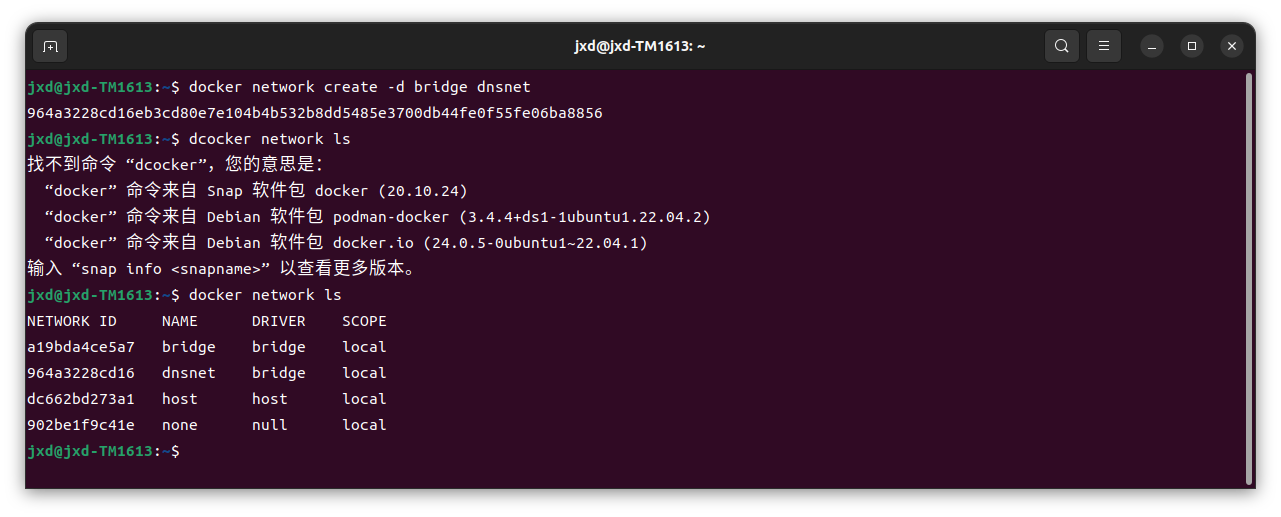The image size is (1281, 517).
Task: Click the null driver entry
Action: point(270,425)
